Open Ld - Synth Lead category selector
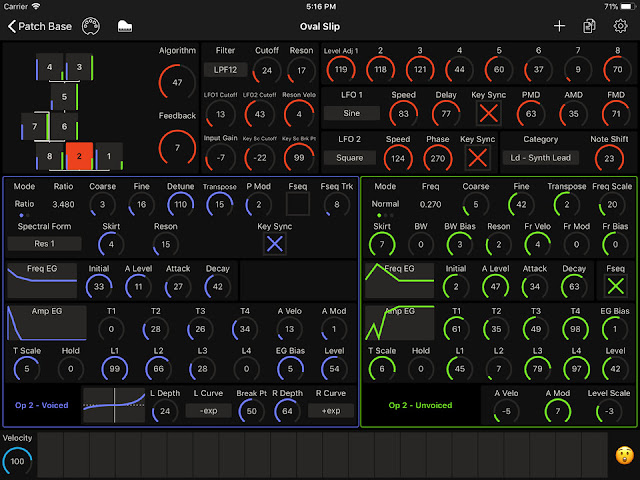The width and height of the screenshot is (640, 480). [x=540, y=158]
